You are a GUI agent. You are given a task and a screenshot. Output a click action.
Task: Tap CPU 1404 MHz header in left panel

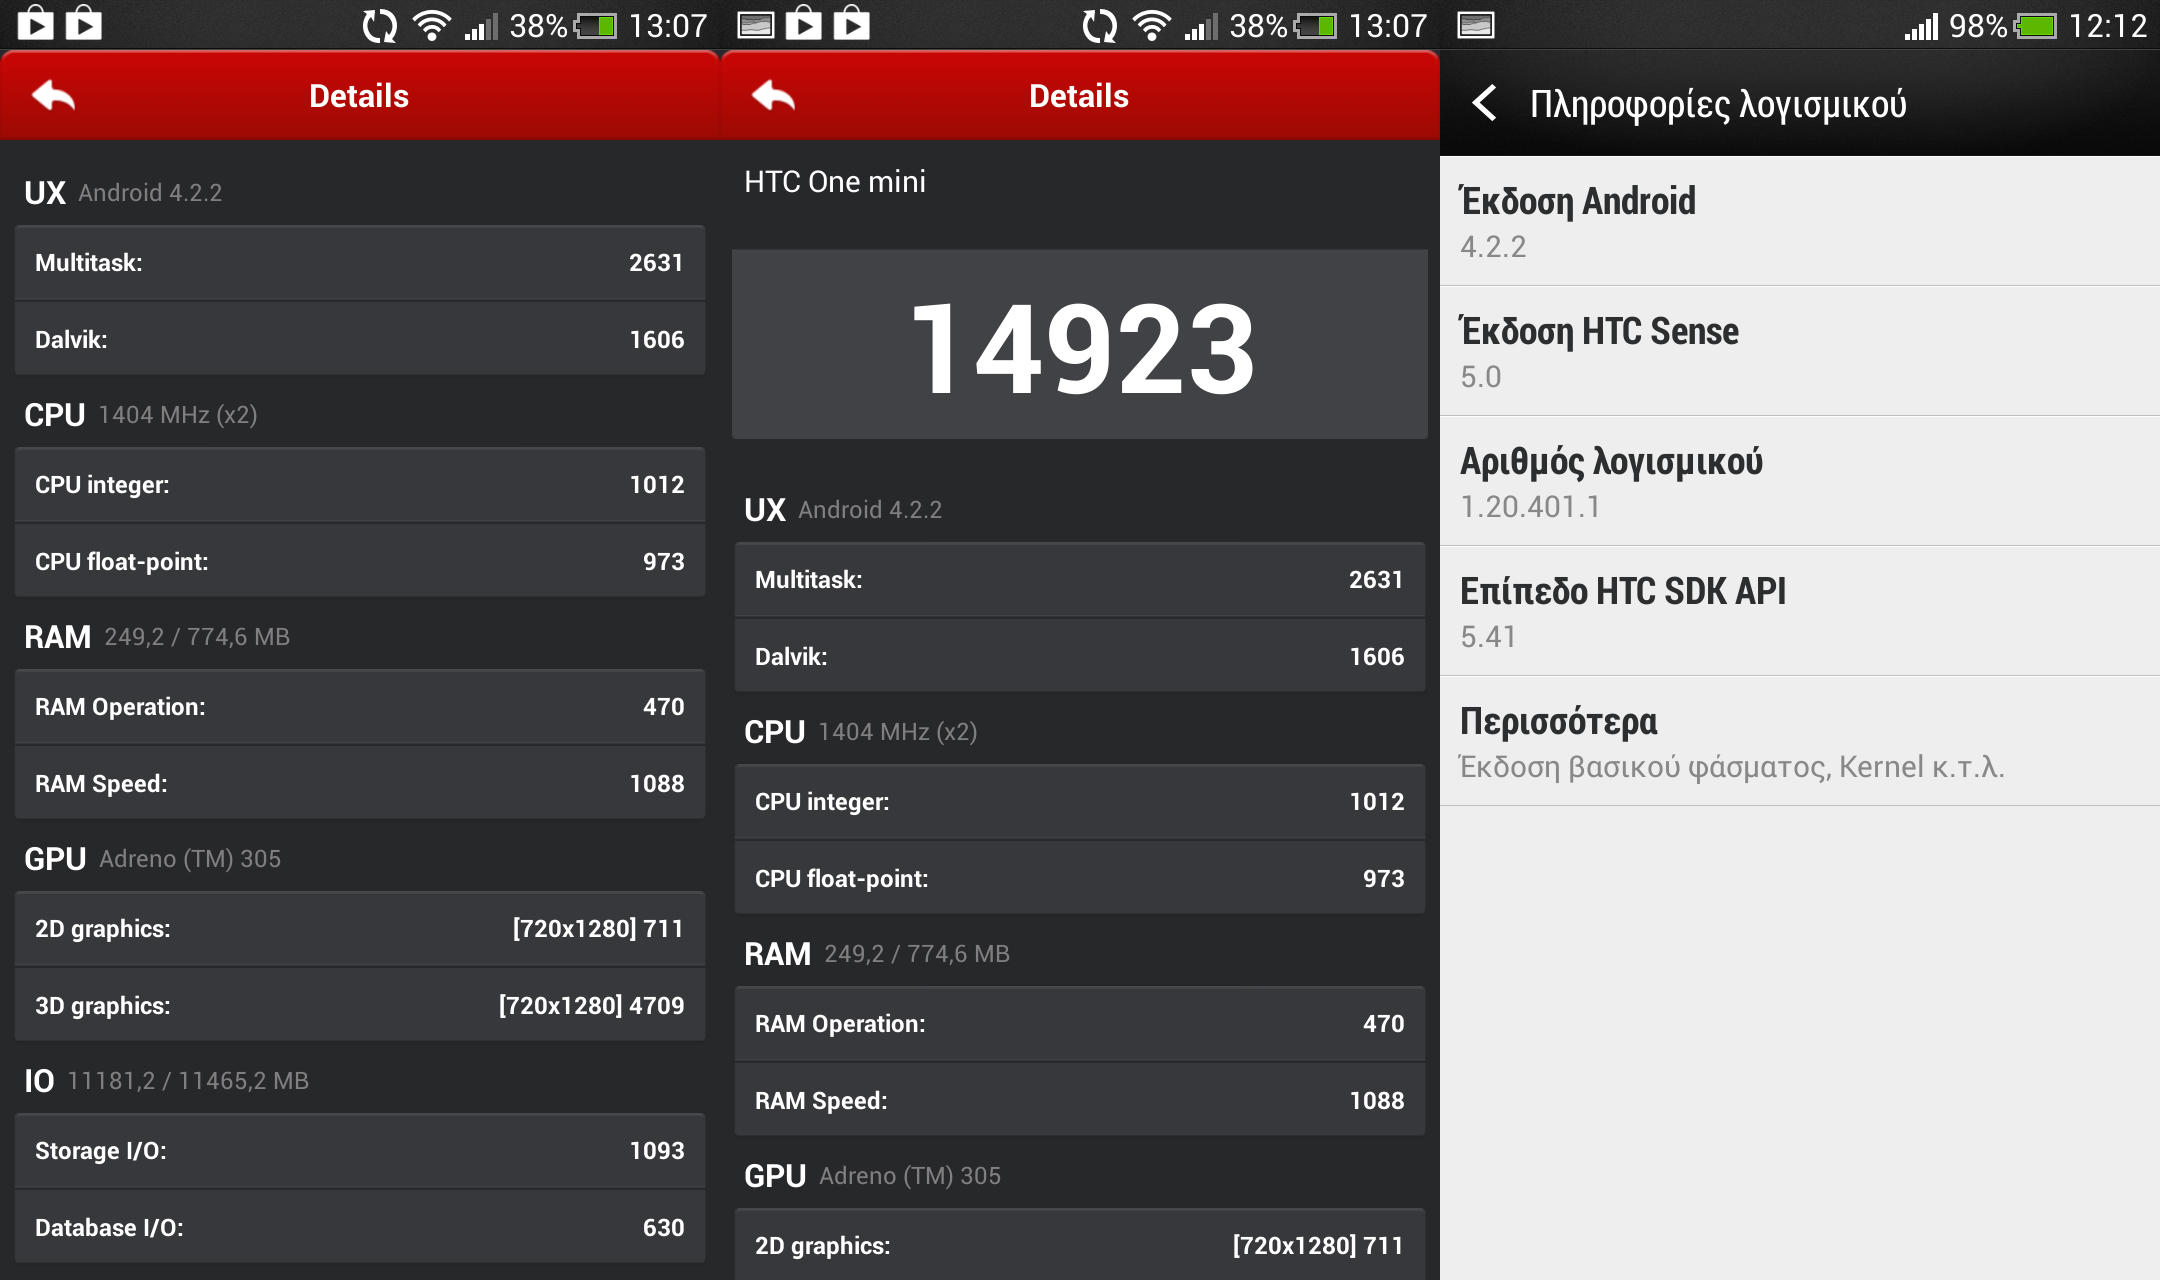[x=141, y=414]
